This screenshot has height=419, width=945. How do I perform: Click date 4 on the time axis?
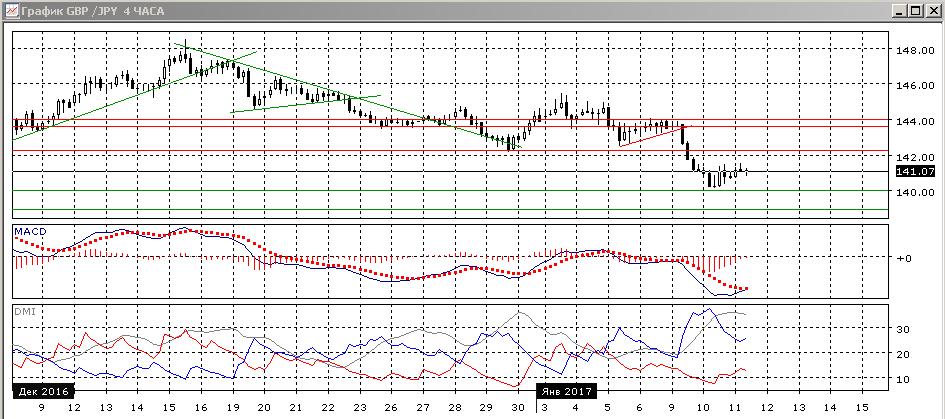point(576,407)
